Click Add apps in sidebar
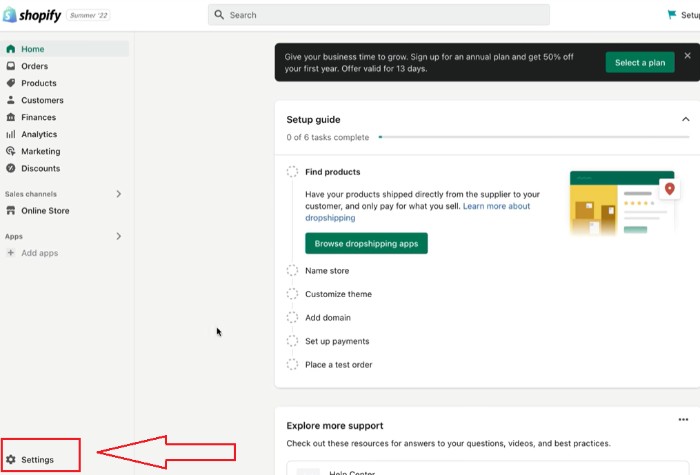The image size is (700, 475). pyautogui.click(x=39, y=253)
